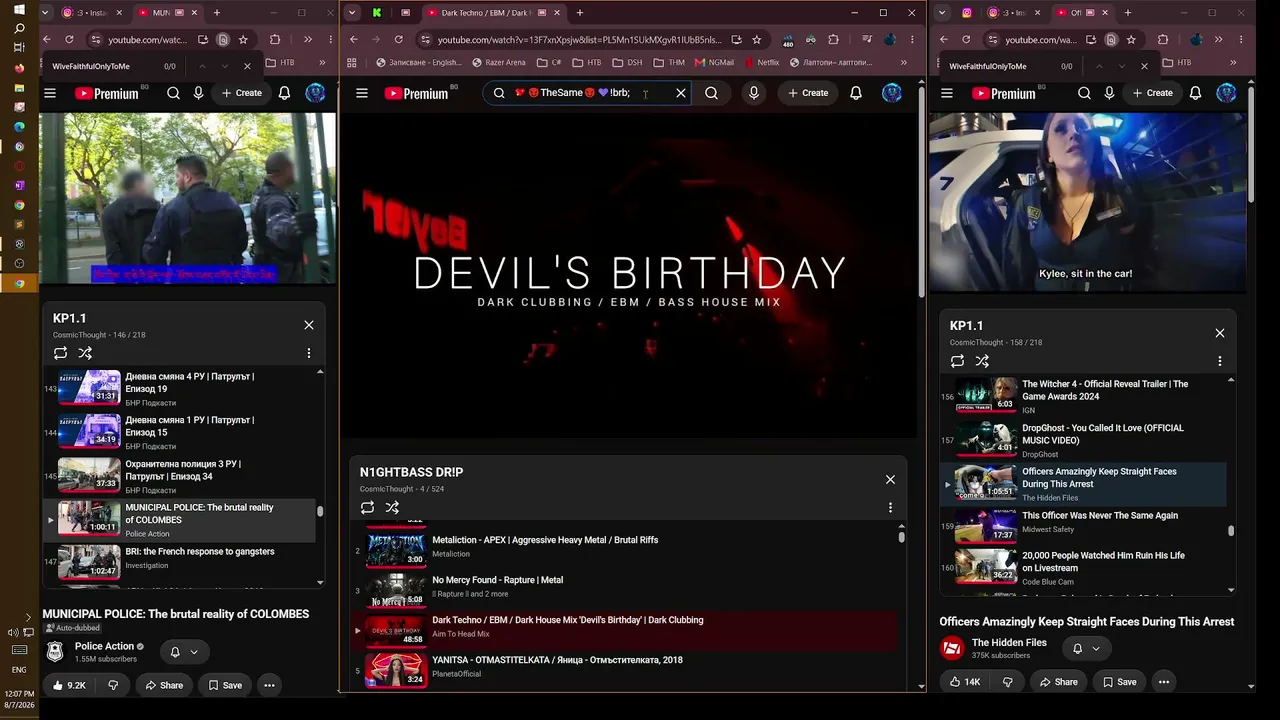The height and width of the screenshot is (720, 1280).
Task: Open notifications bell in left YouTube window
Action: (x=285, y=93)
